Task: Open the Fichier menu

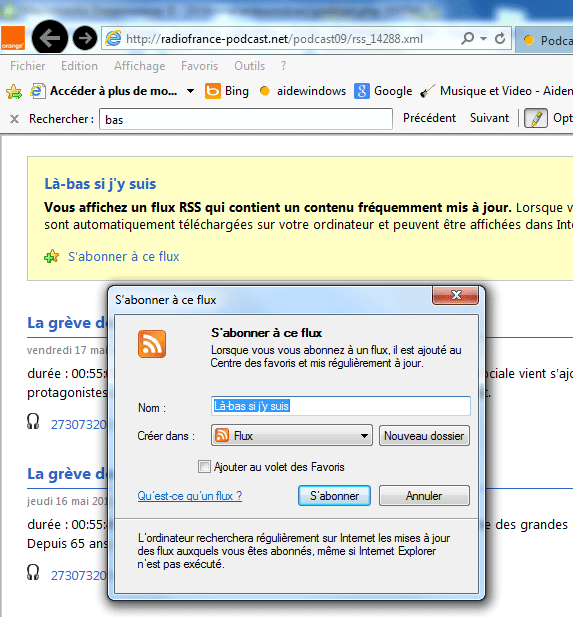Action: [x=28, y=66]
